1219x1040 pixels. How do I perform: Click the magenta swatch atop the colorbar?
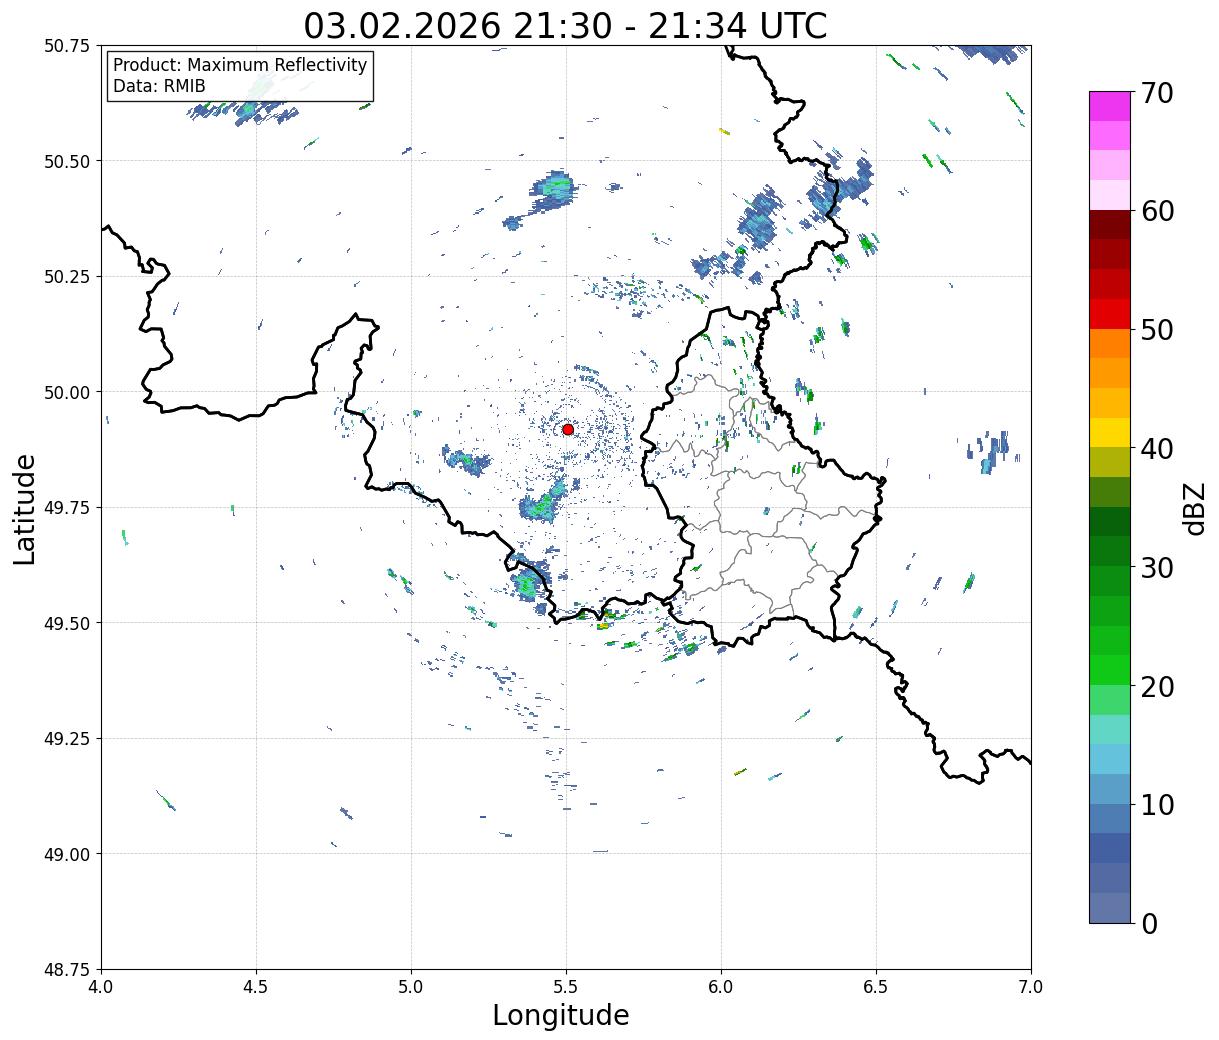tap(1109, 106)
